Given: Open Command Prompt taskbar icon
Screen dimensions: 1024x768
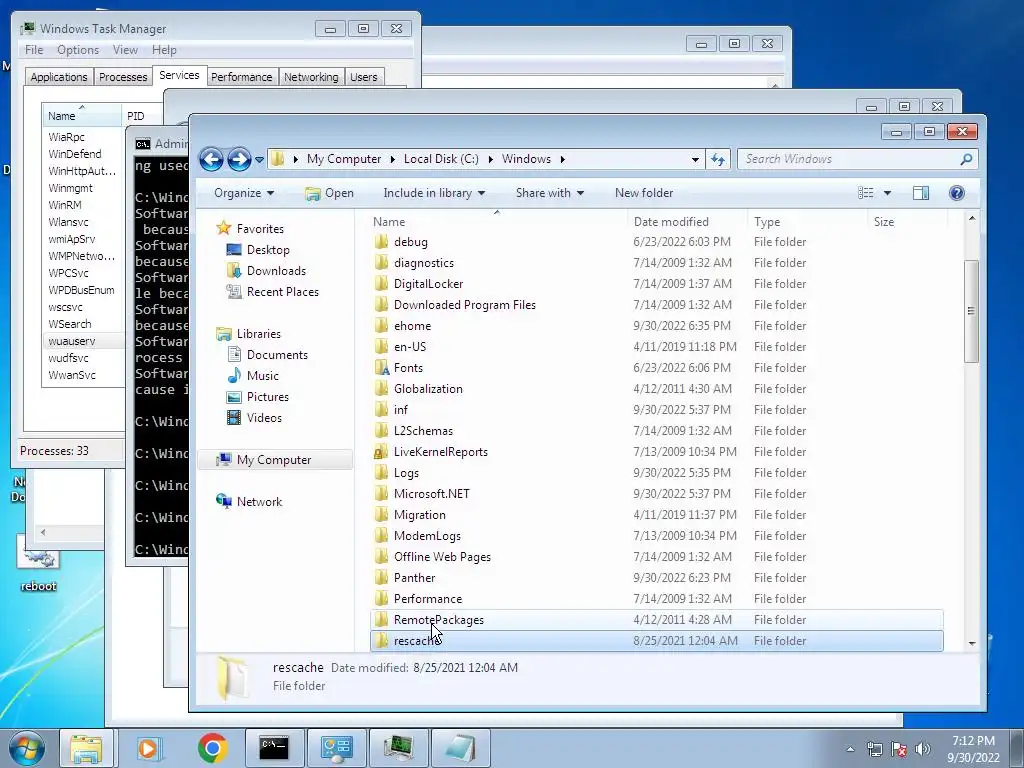Looking at the screenshot, I should point(274,748).
